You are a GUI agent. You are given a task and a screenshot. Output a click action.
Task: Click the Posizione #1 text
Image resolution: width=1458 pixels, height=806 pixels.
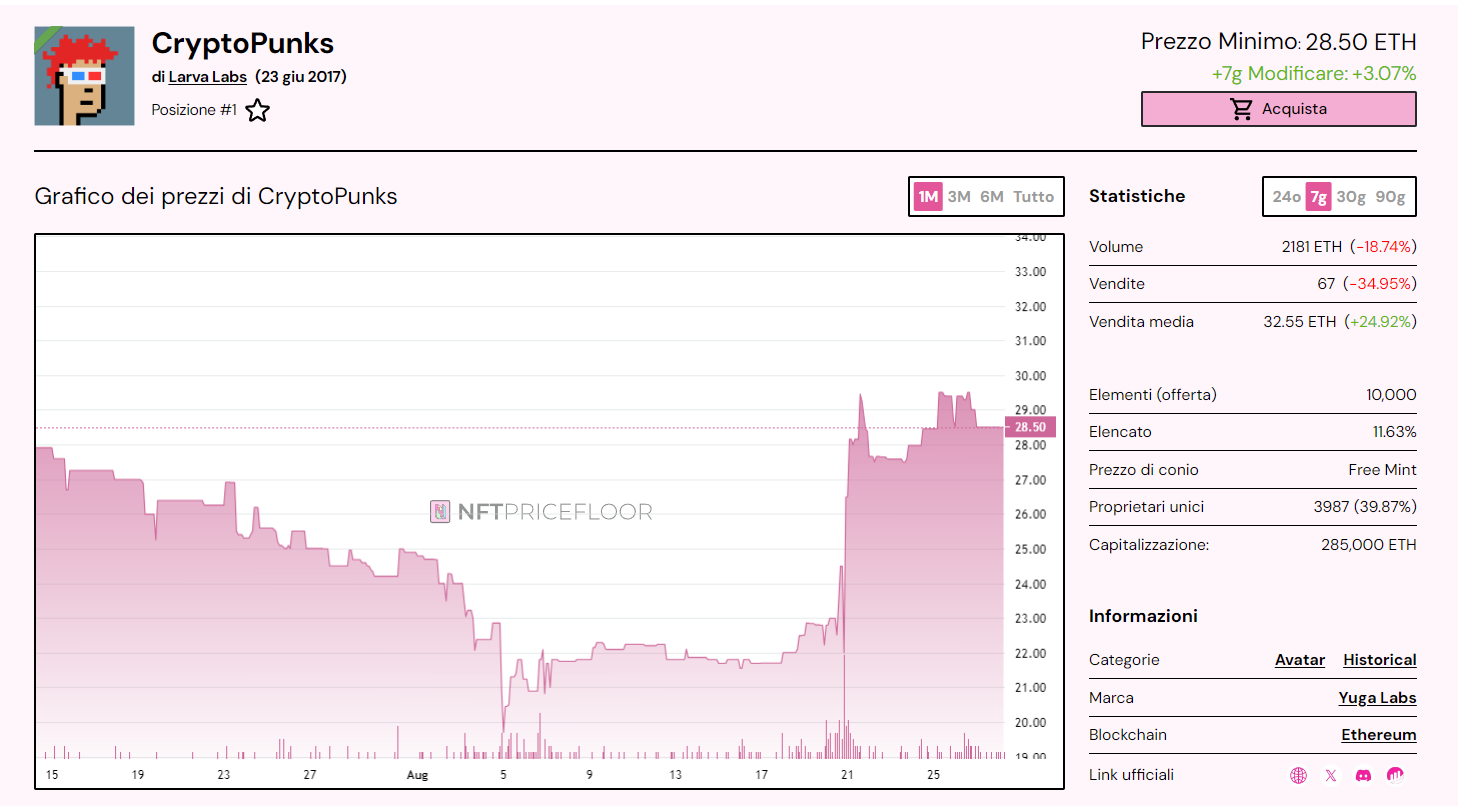click(x=194, y=110)
